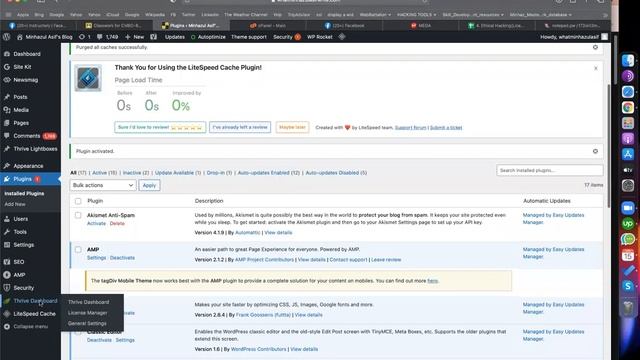This screenshot has width=640, height=360.
Task: Open Security in the sidebar
Action: [x=24, y=288]
